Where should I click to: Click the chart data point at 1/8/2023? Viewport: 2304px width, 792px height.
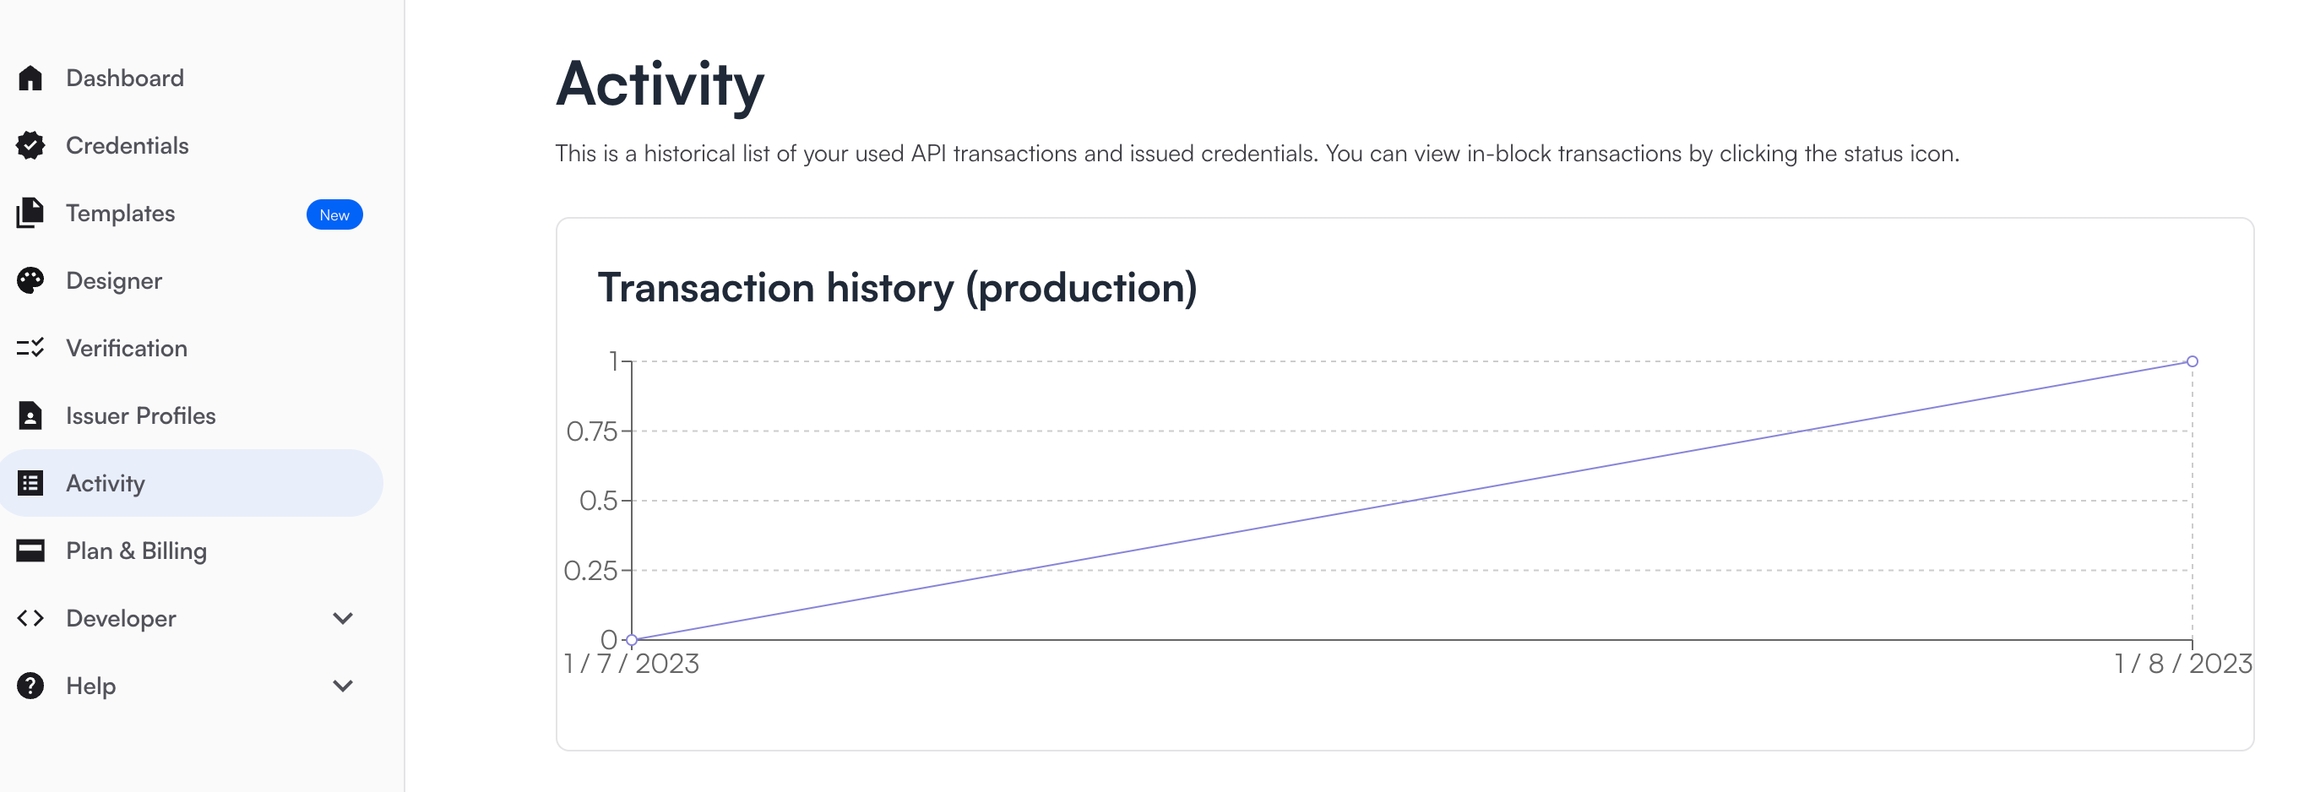pyautogui.click(x=2192, y=361)
